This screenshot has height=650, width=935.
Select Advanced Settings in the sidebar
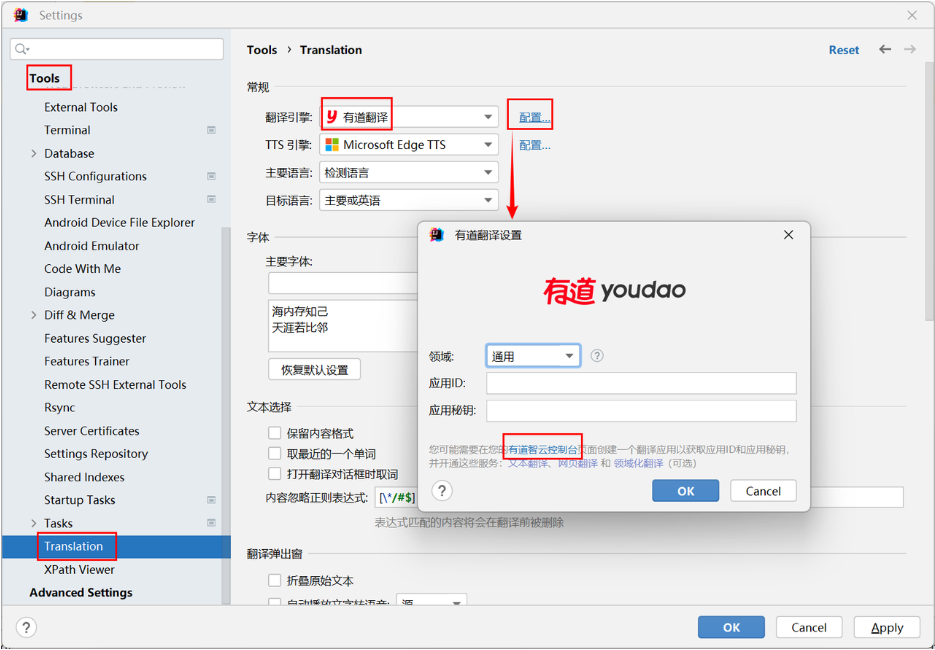coord(81,593)
